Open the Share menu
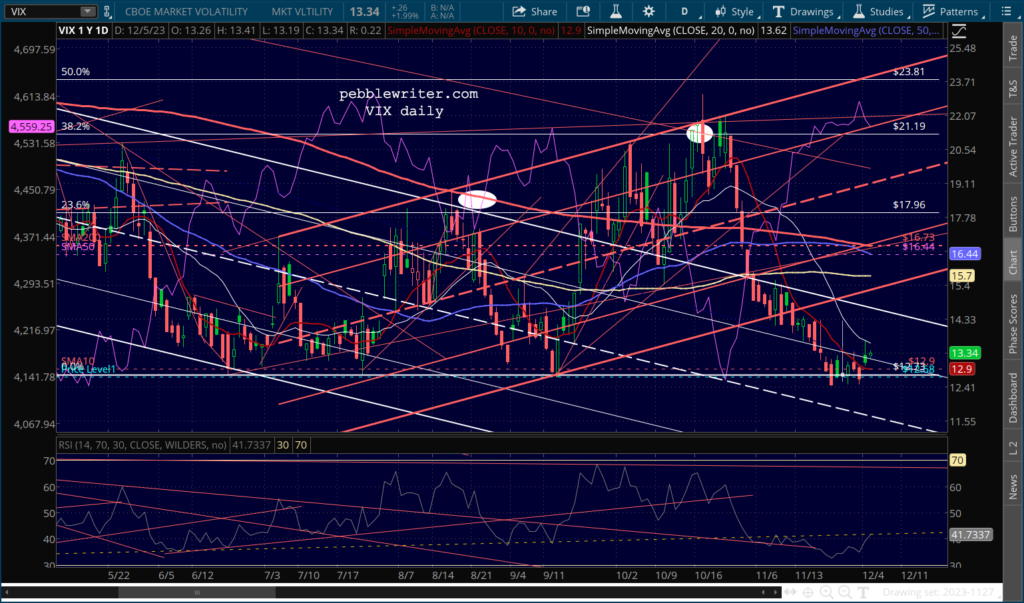Viewport: 1024px width, 603px height. click(x=535, y=12)
